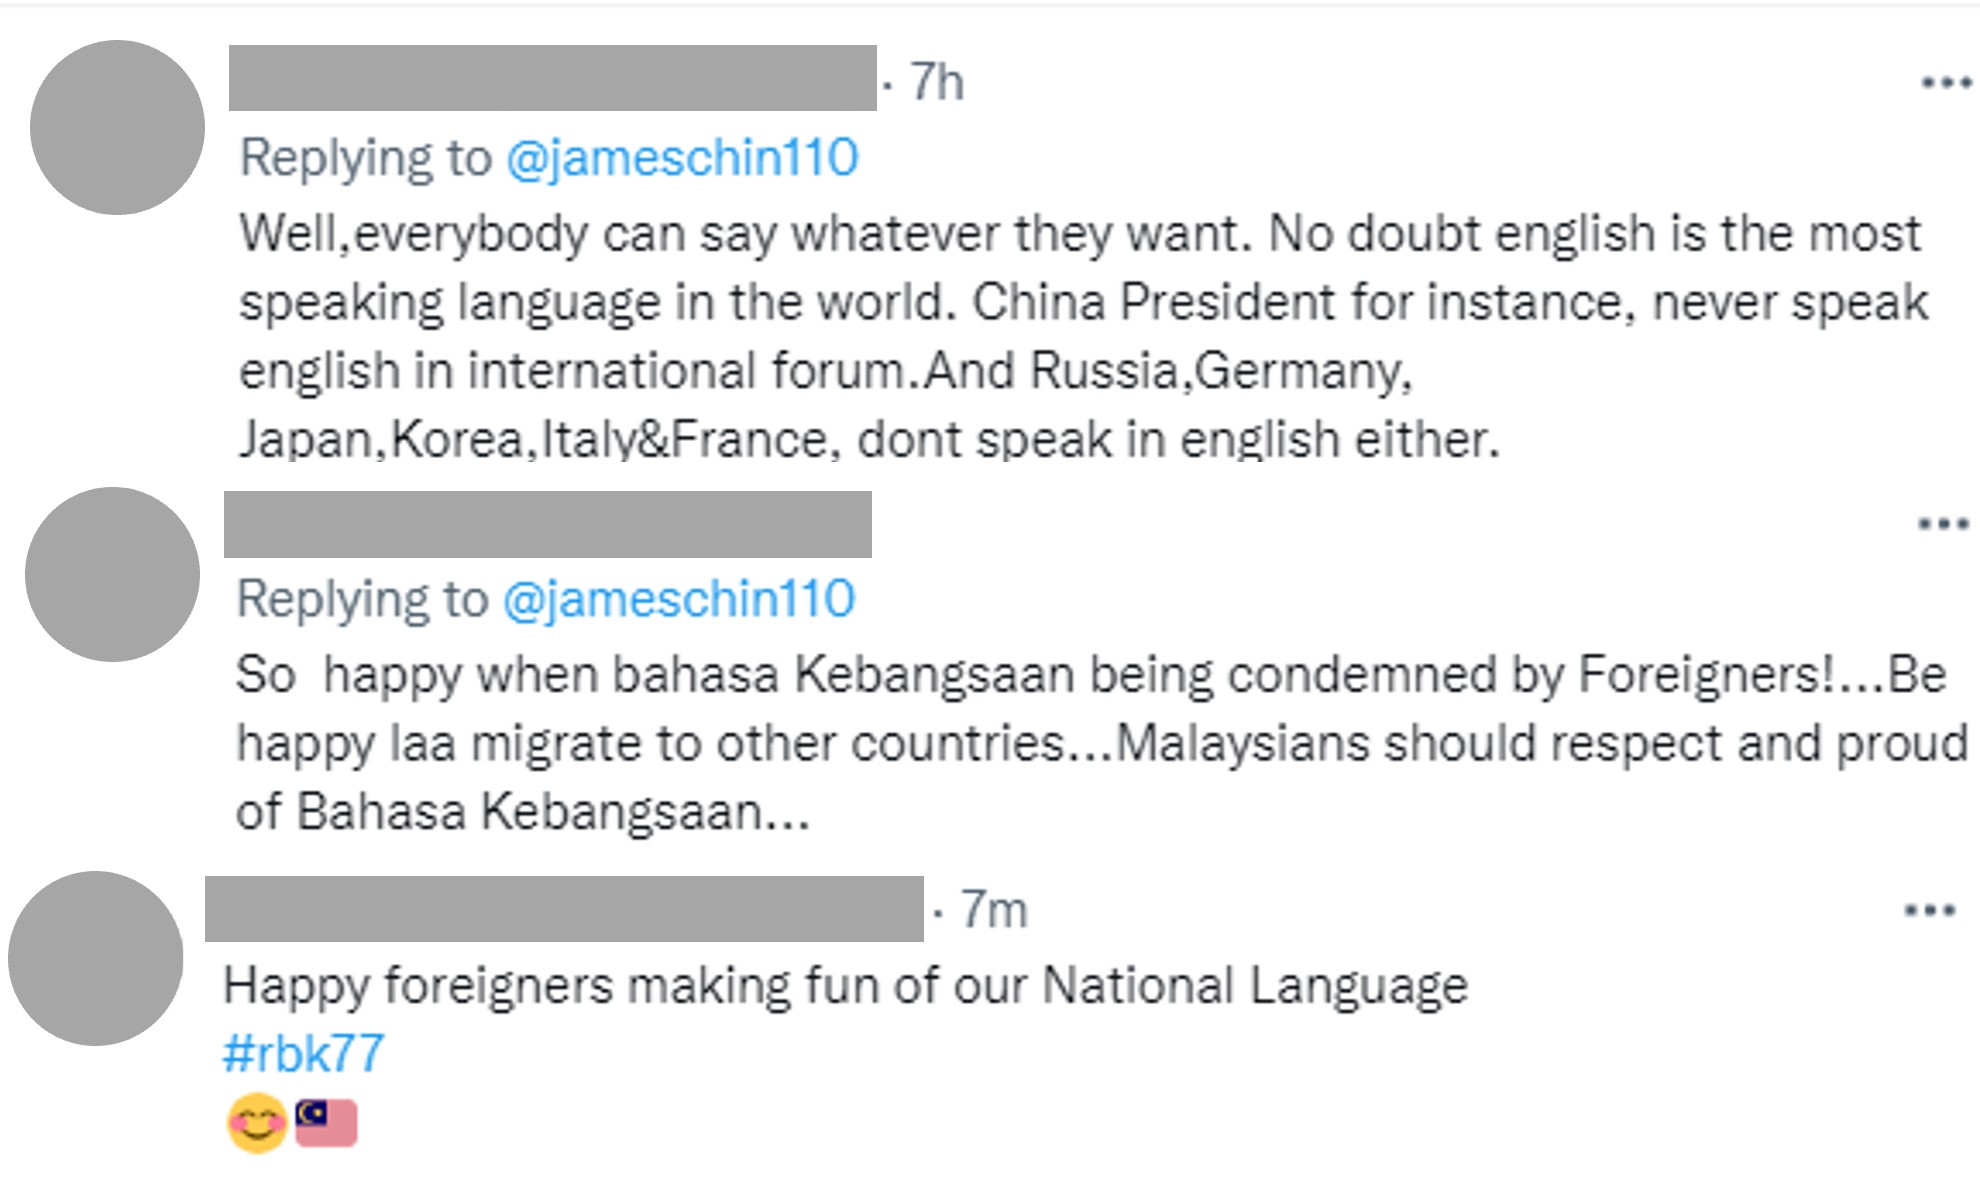Click the redacted username next to 7h
The height and width of the screenshot is (1185, 1980).
[552, 78]
